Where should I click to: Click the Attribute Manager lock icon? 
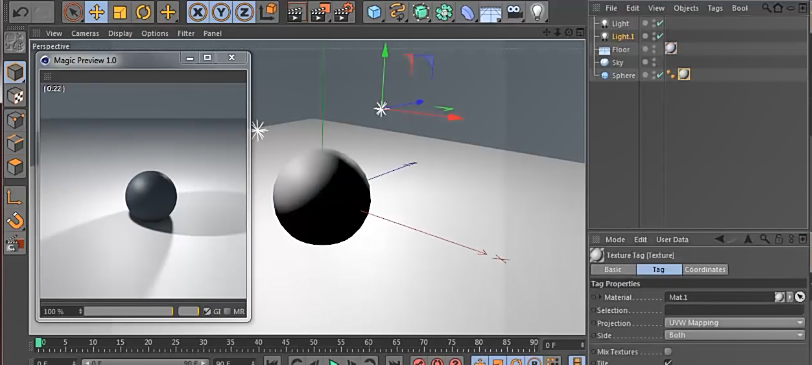click(x=779, y=239)
